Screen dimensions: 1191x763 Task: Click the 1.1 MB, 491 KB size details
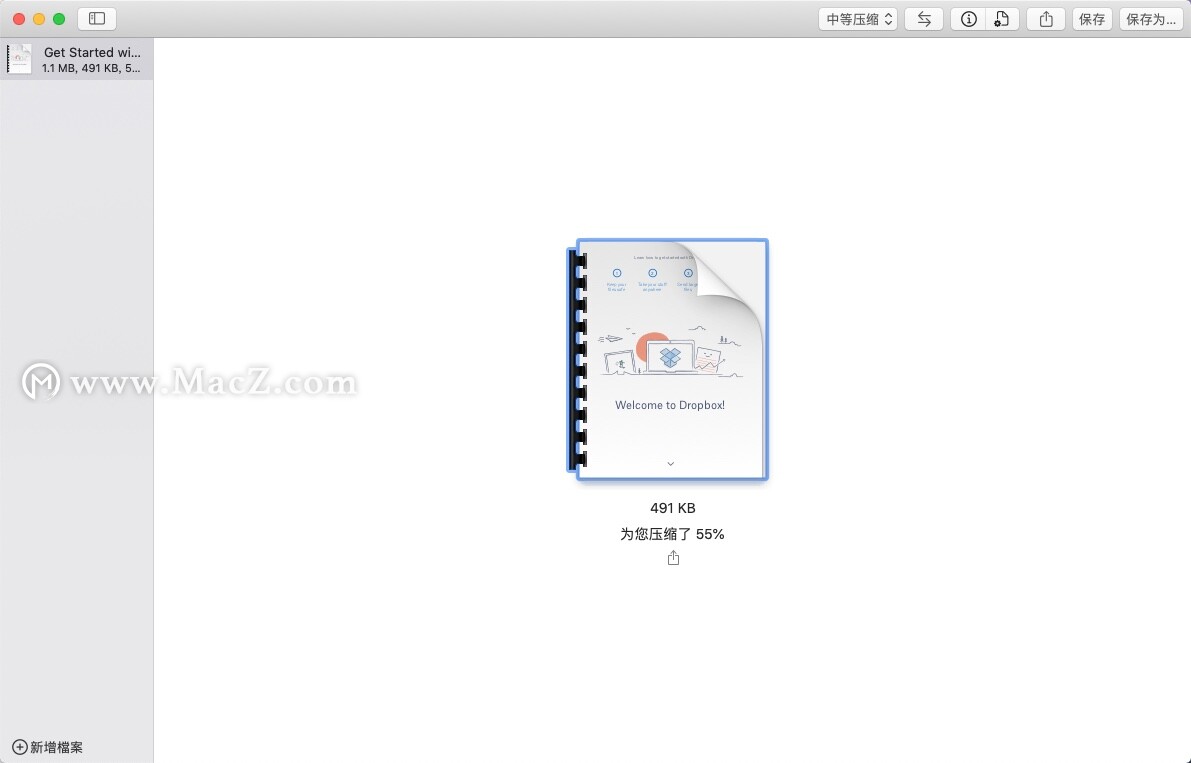coord(91,68)
